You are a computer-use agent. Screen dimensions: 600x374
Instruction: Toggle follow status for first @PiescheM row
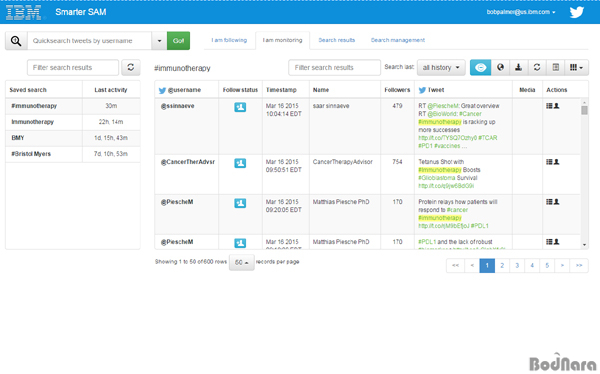pyautogui.click(x=240, y=203)
